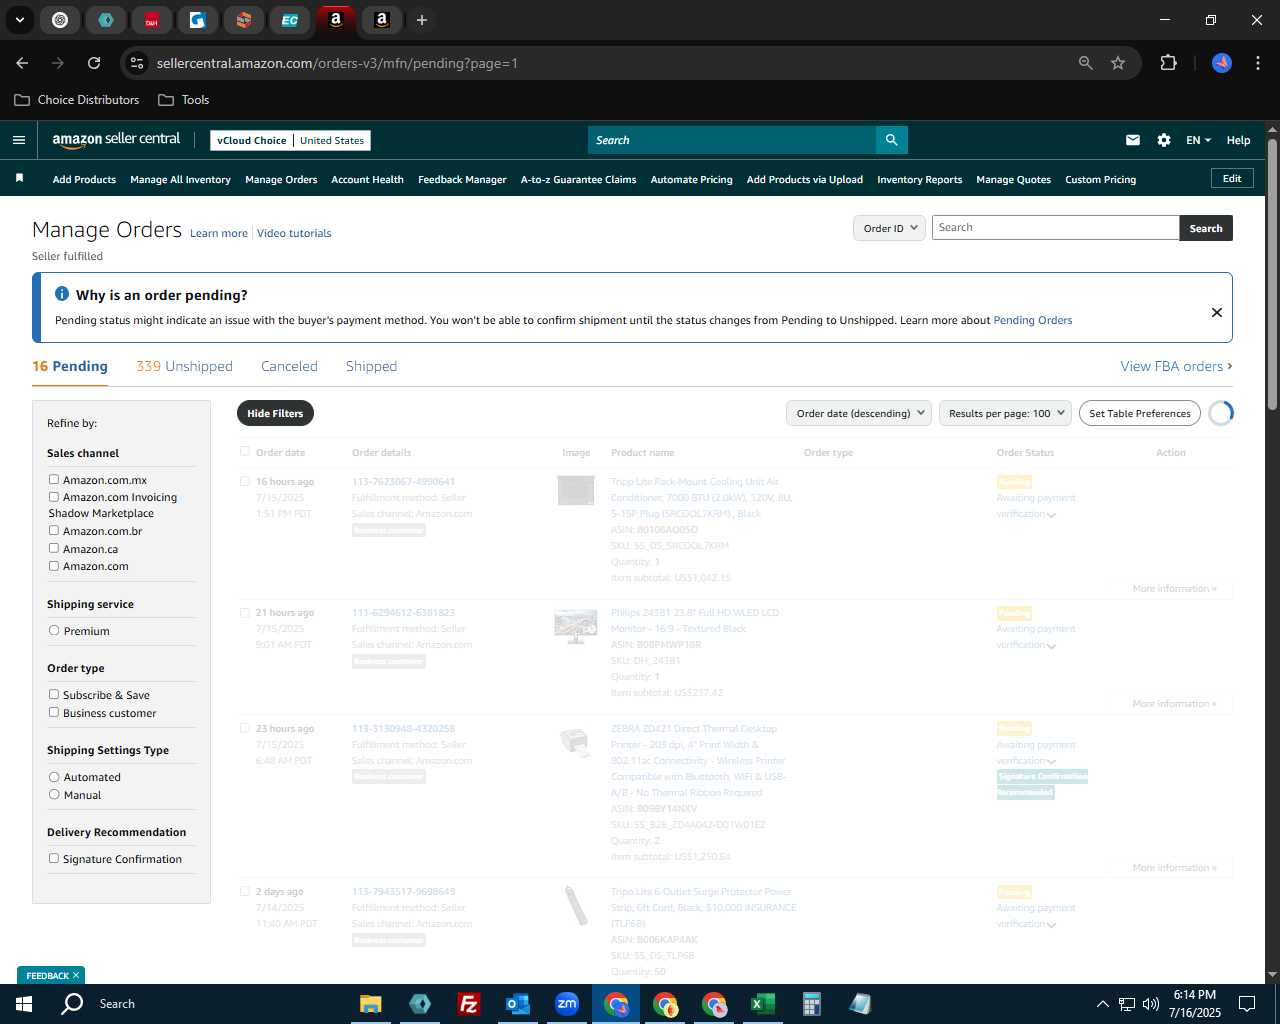
Task: Open the Choice Distributors bookmarks folder
Action: (76, 100)
